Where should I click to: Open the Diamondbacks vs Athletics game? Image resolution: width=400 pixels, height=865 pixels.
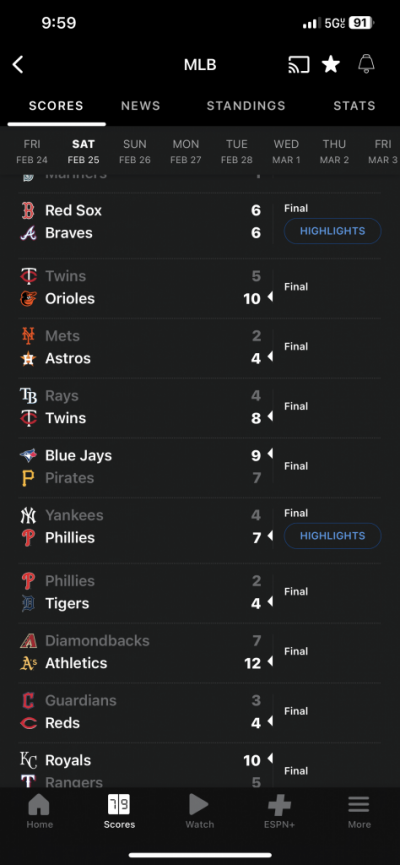click(200, 652)
